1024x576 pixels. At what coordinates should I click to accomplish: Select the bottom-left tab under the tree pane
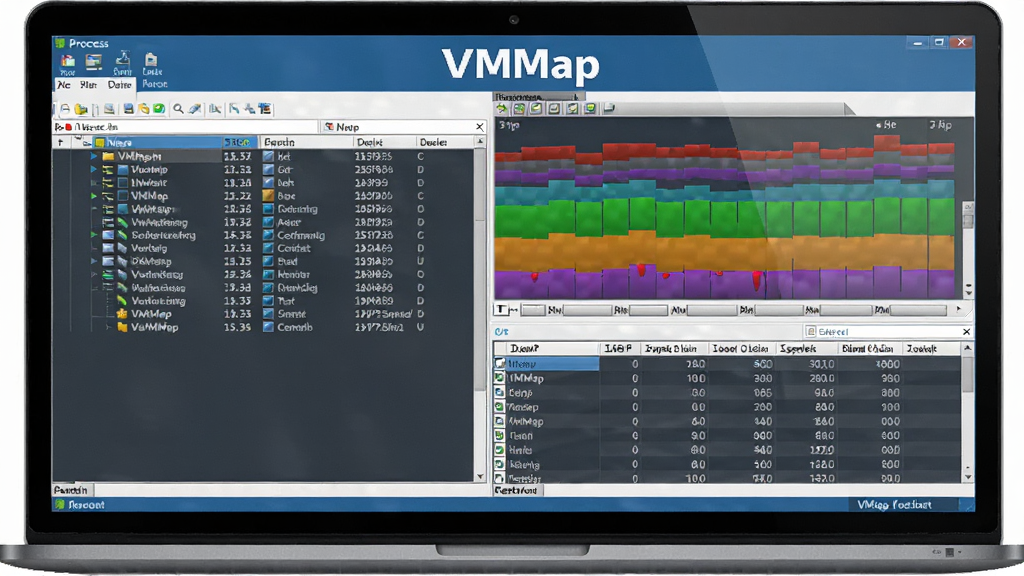point(72,490)
